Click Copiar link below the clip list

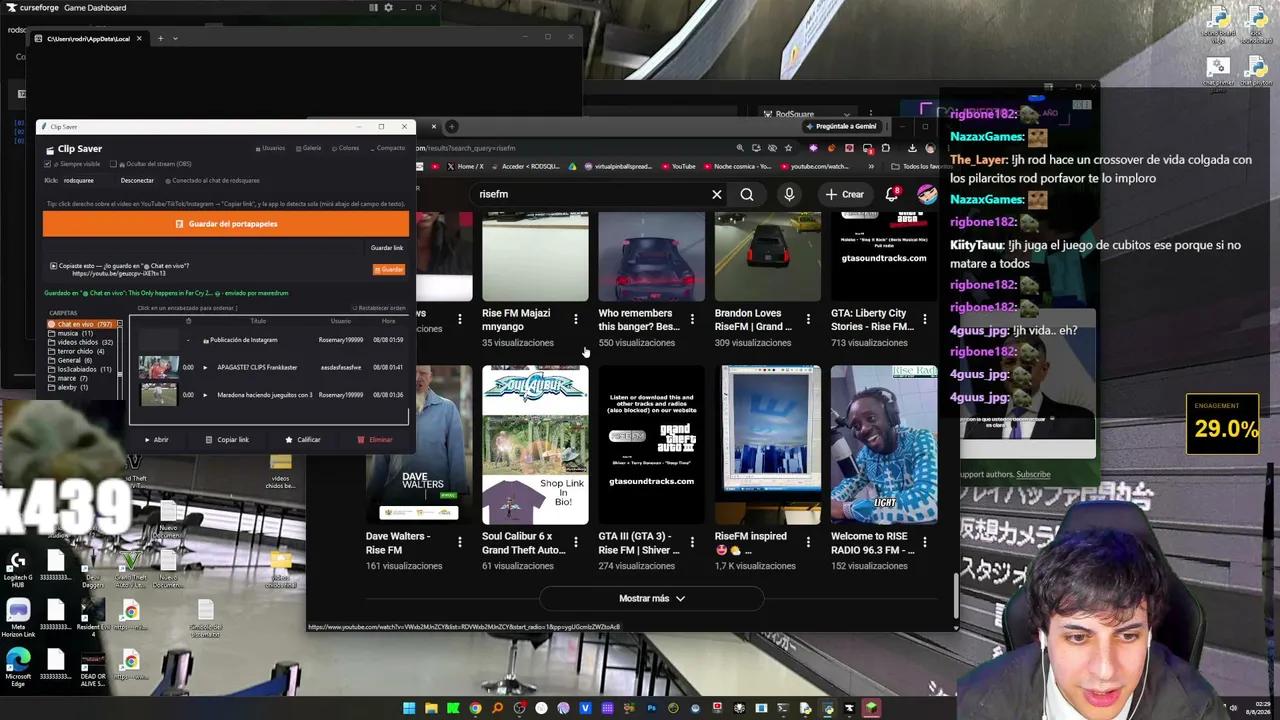227,440
